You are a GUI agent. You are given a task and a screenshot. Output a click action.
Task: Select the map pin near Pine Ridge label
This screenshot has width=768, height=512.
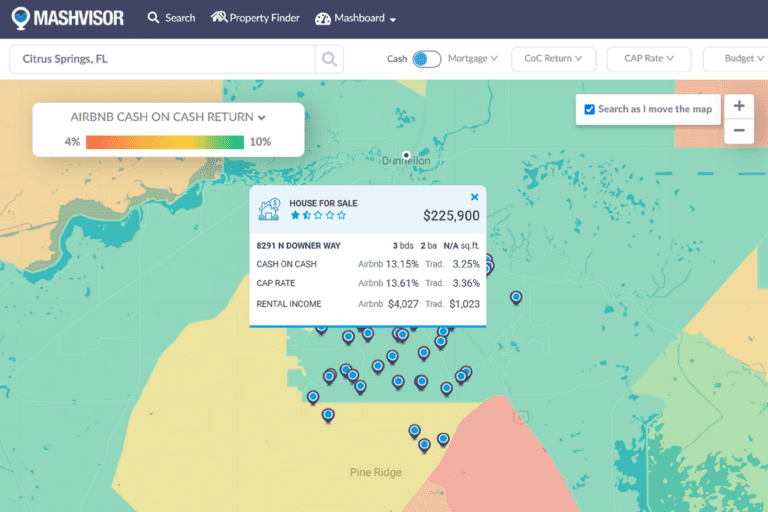(424, 444)
